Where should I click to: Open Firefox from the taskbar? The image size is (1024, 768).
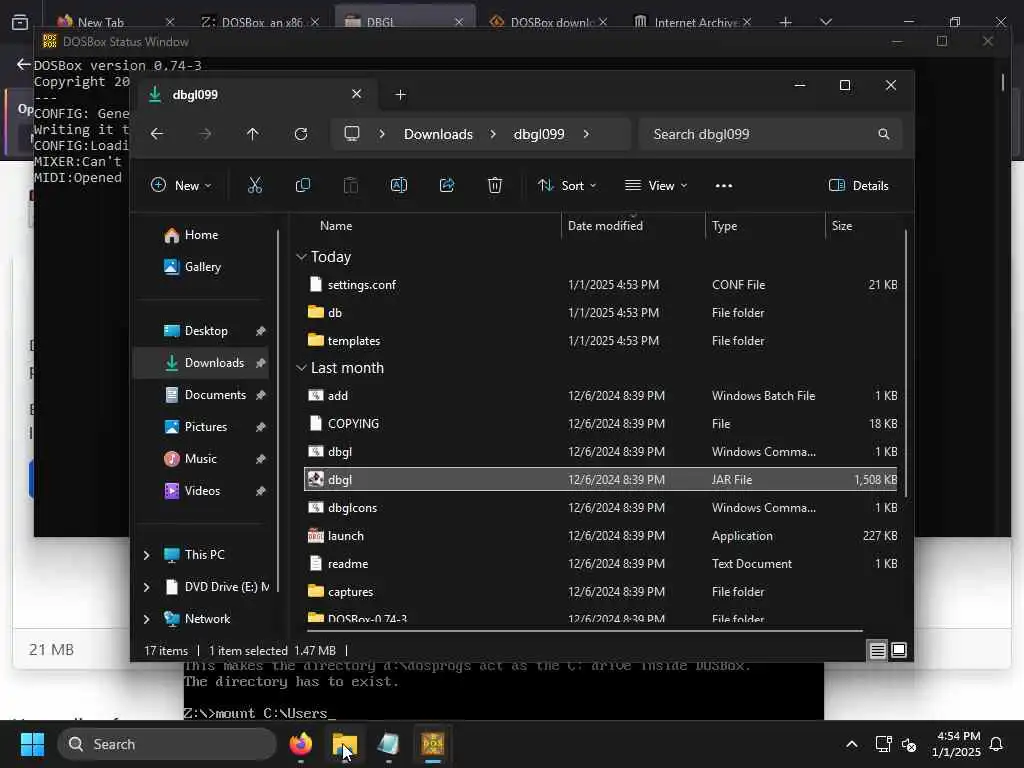(300, 744)
